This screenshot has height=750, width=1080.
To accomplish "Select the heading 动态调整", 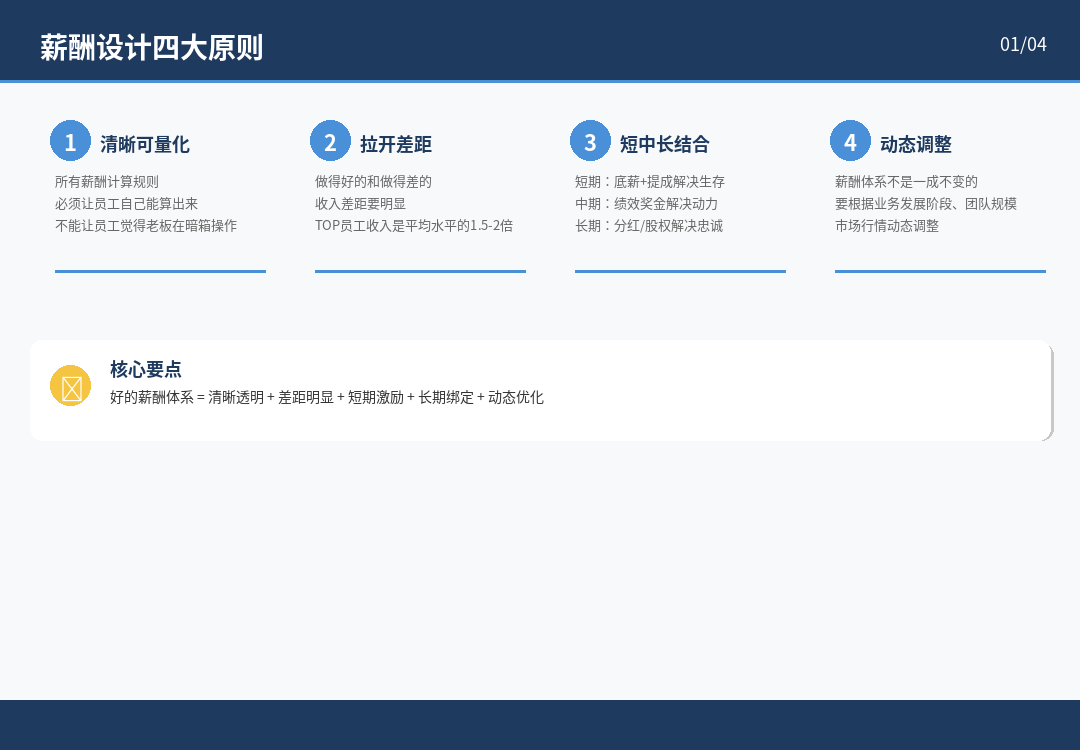I will (916, 144).
